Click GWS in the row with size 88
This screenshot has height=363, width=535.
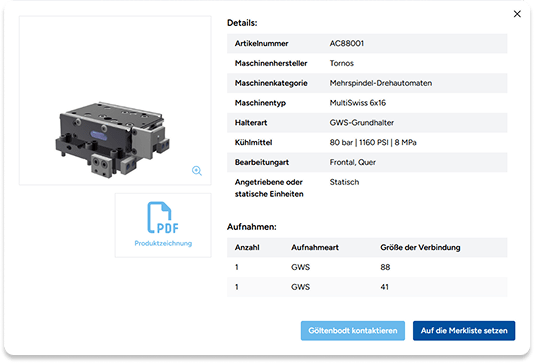coord(300,267)
